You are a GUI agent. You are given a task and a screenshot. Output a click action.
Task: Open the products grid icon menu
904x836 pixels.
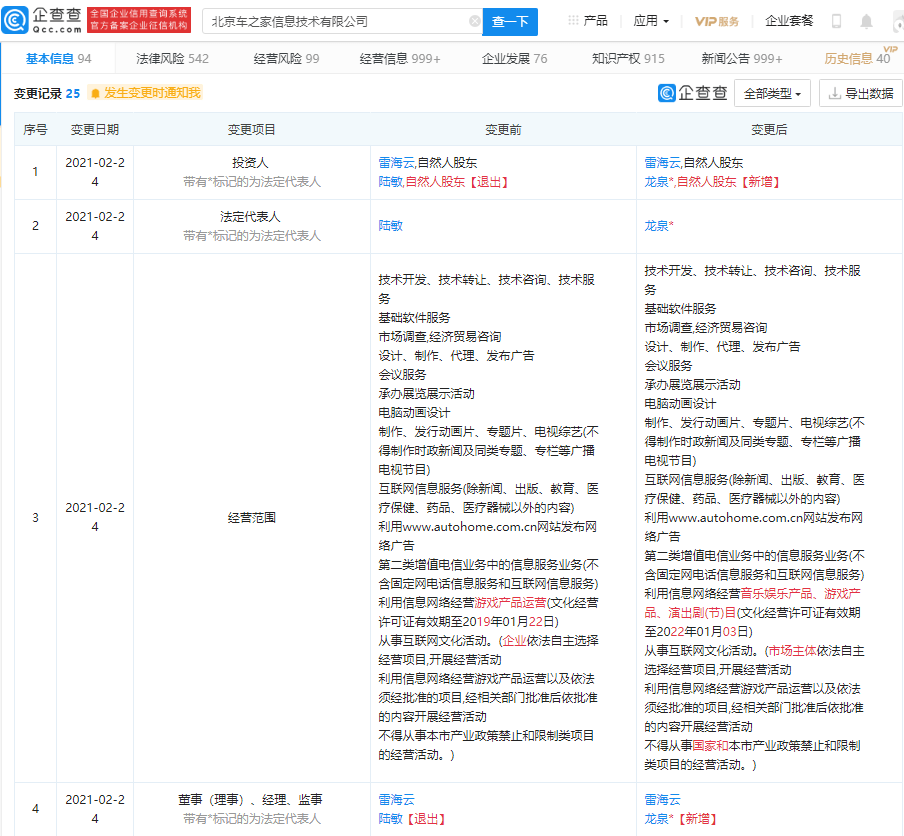(573, 21)
